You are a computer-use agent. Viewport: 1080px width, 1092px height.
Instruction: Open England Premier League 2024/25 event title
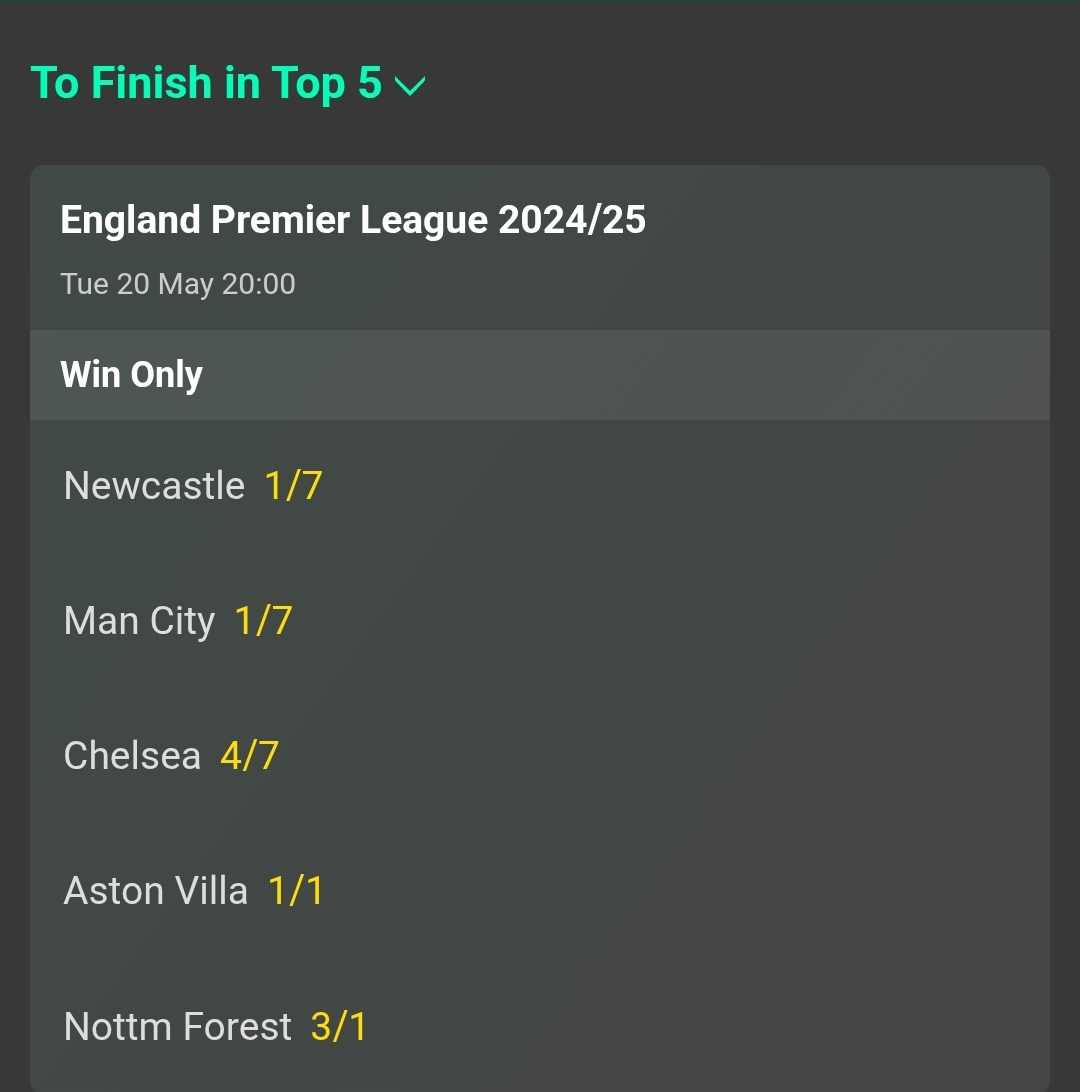(353, 220)
